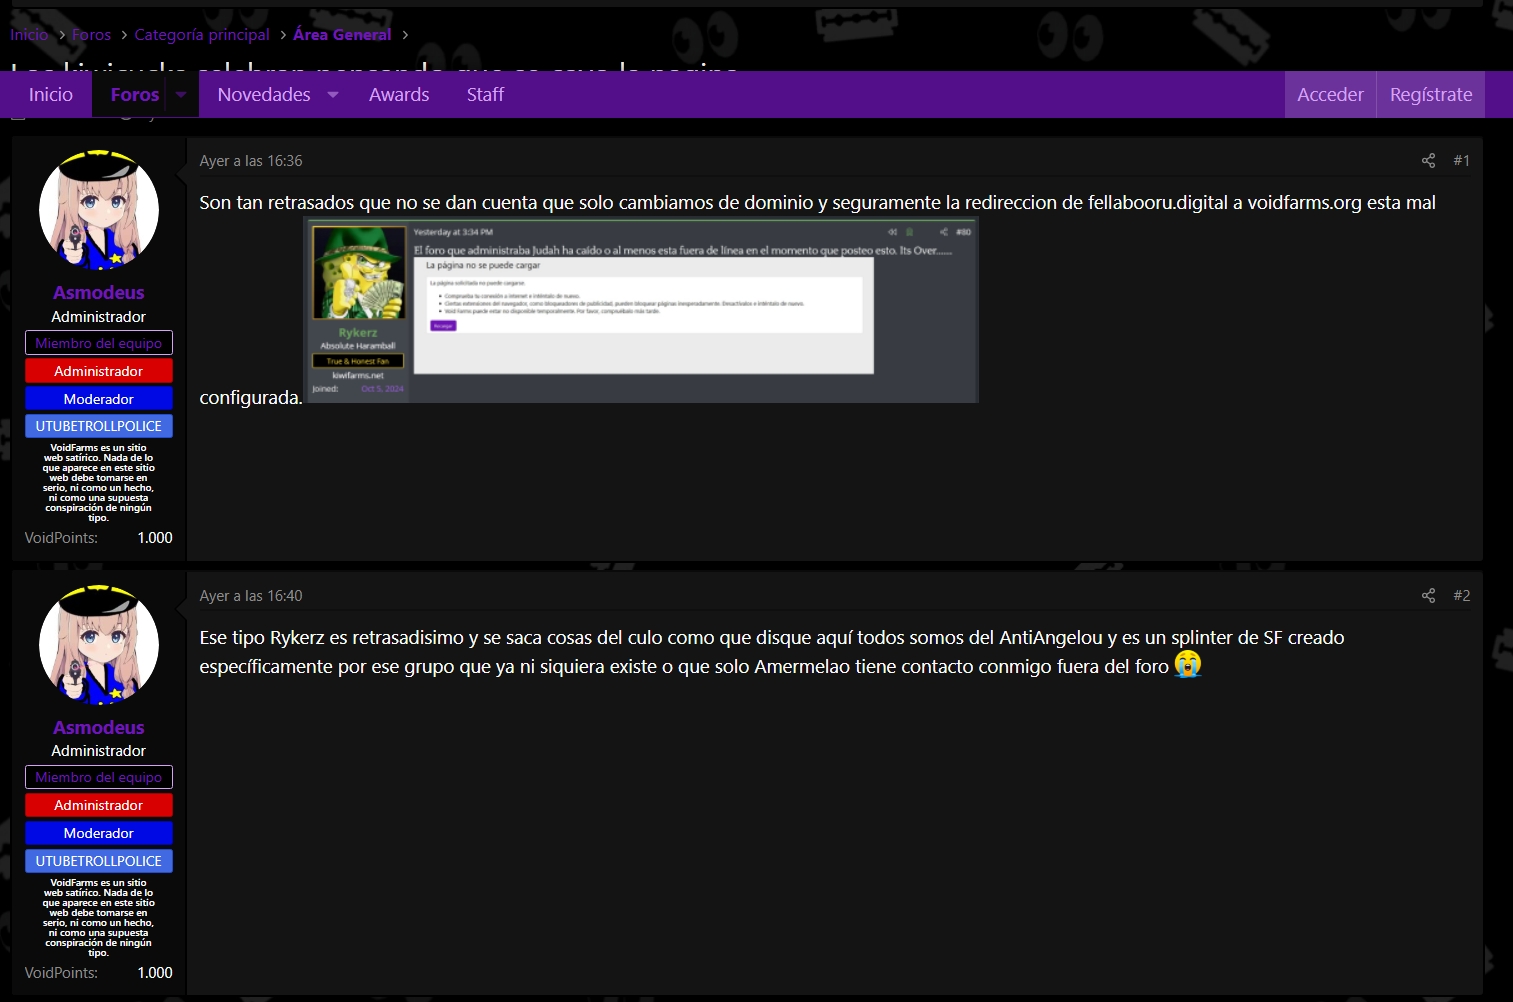Open Asmodeus username link in post #2
The image size is (1513, 1002).
[99, 727]
